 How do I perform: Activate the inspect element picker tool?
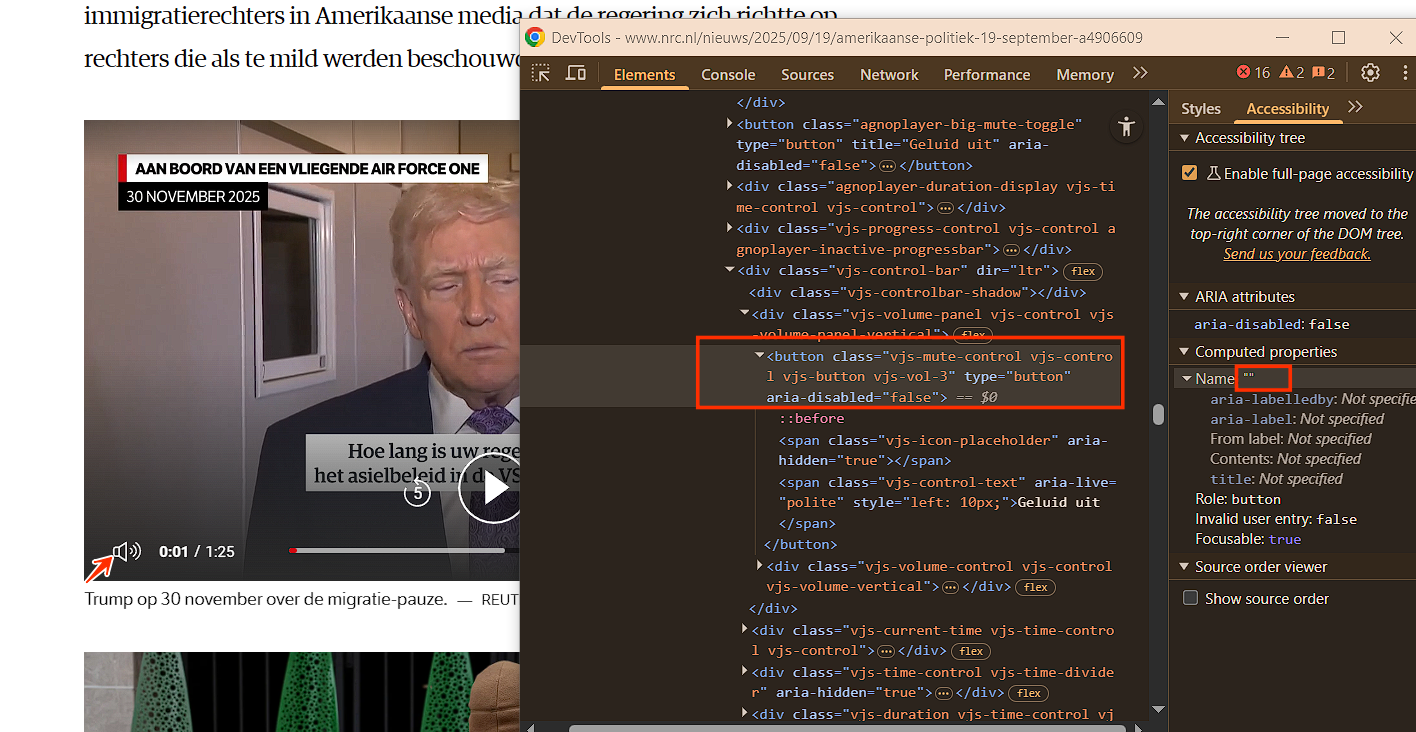coord(541,73)
